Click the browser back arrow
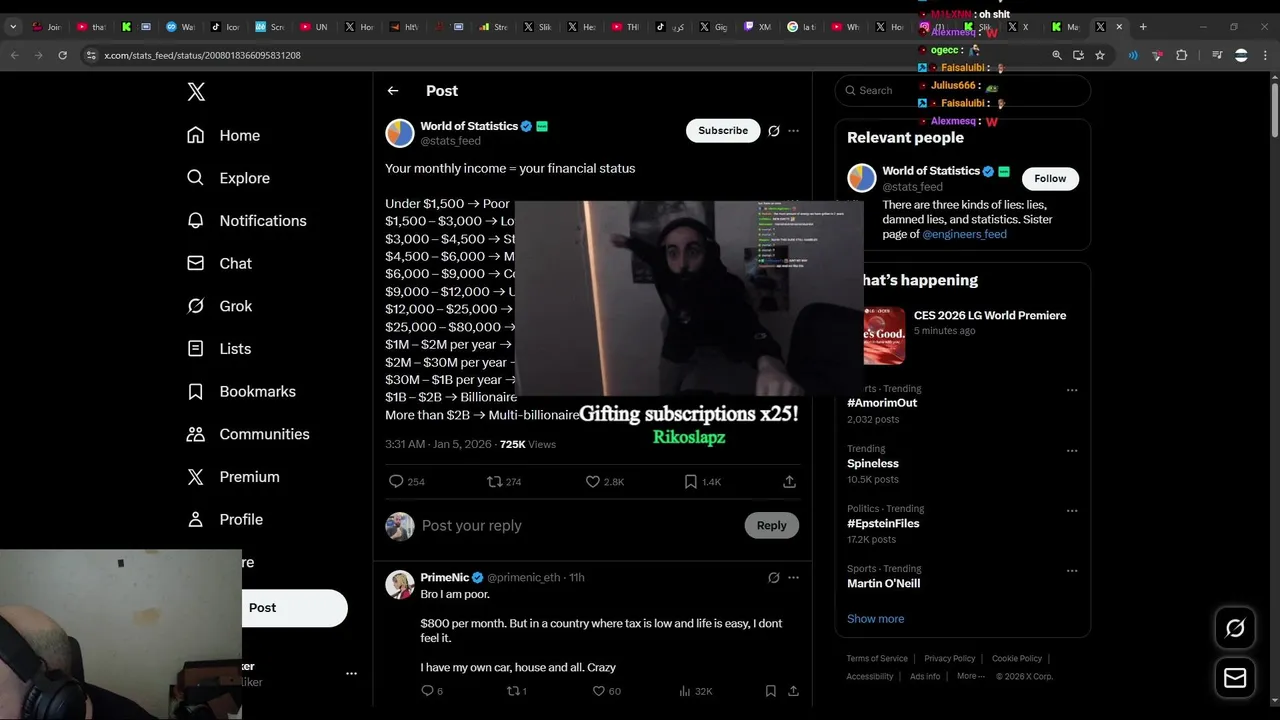This screenshot has width=1280, height=720. pos(14,56)
